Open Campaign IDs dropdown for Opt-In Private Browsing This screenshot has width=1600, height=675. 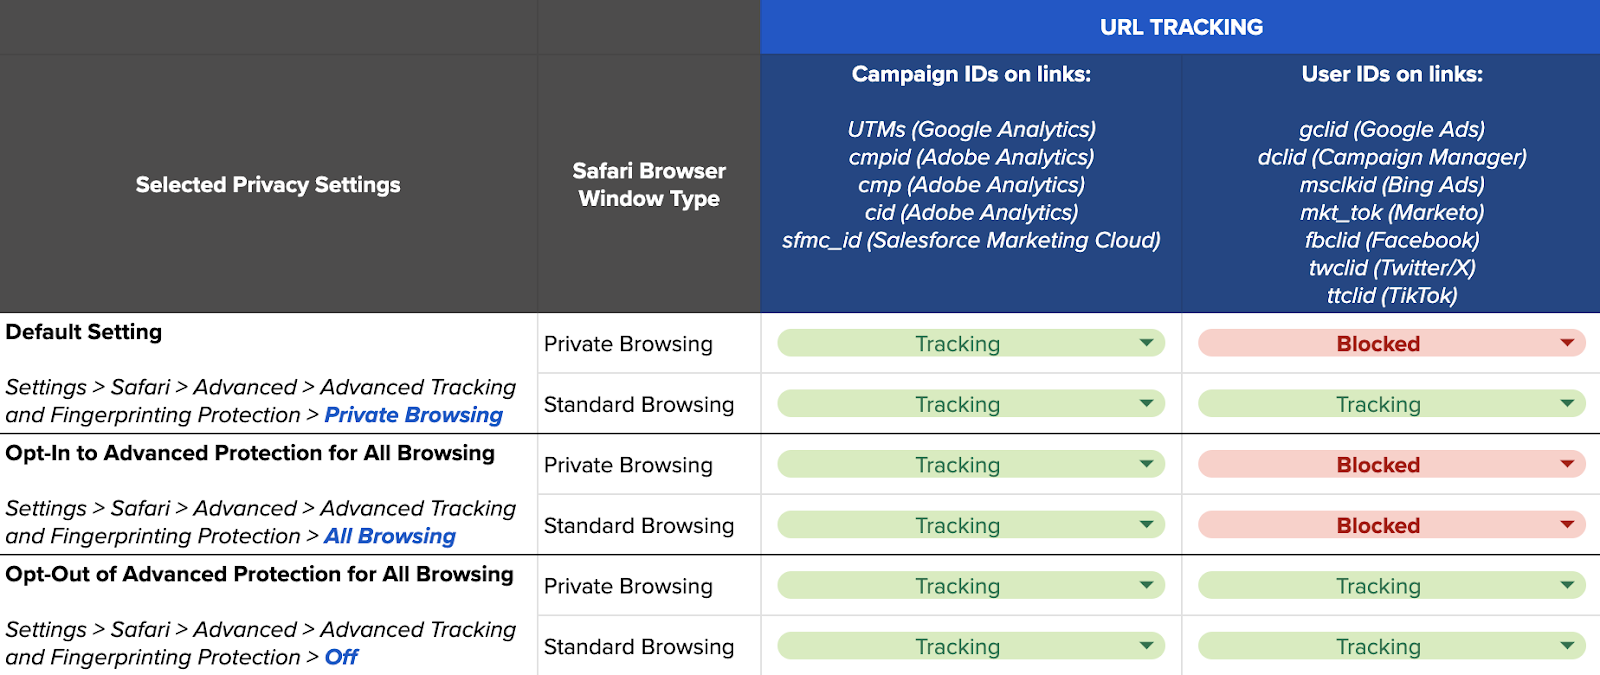coord(971,464)
